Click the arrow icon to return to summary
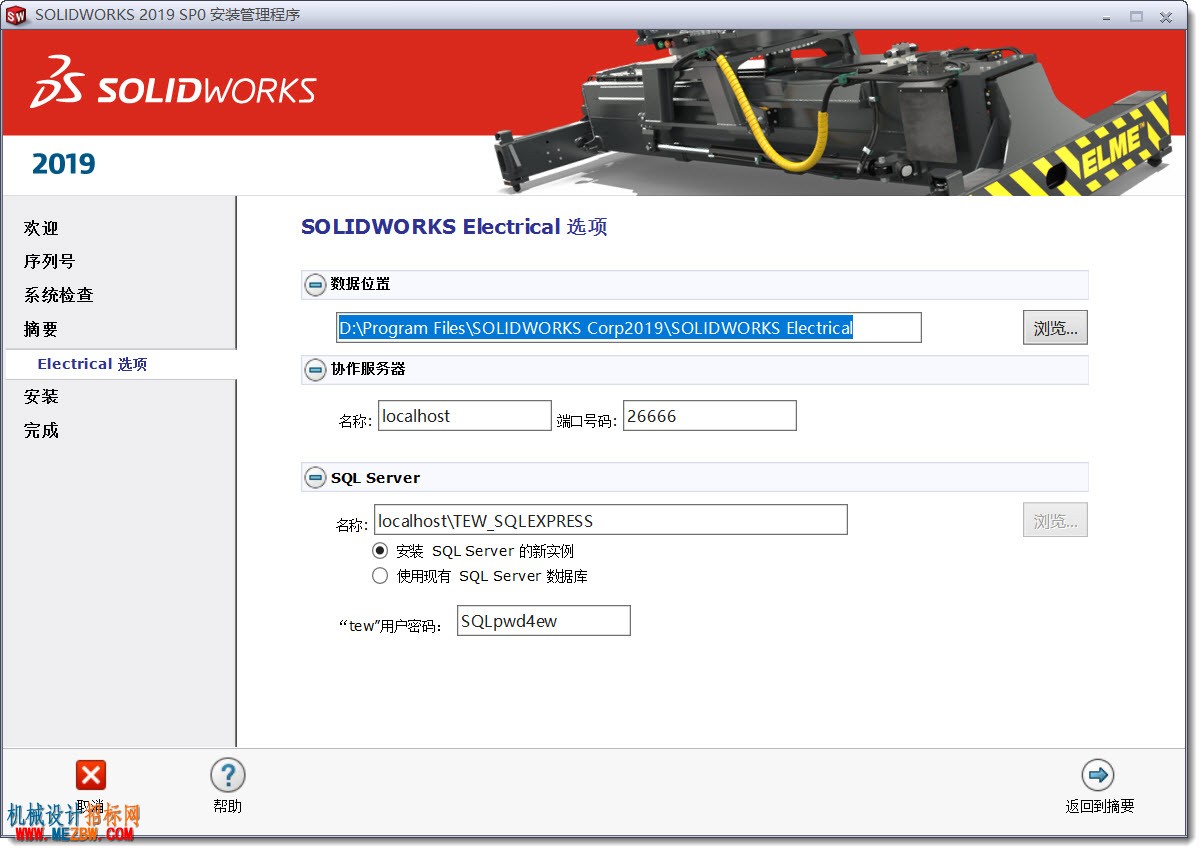The height and width of the screenshot is (853, 1203). 1098,775
